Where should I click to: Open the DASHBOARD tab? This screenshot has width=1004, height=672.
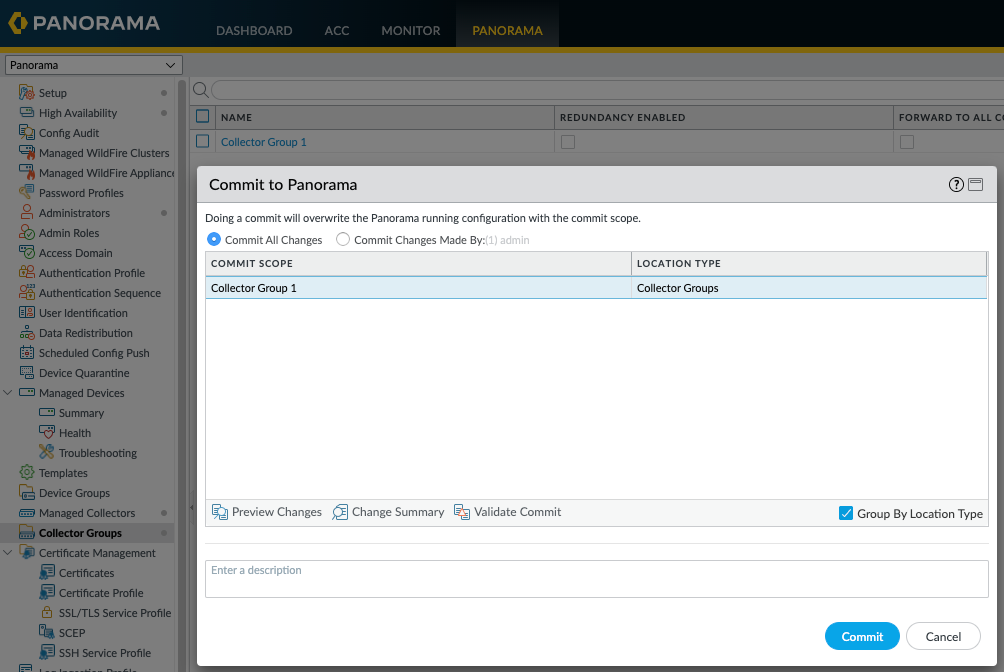click(x=254, y=30)
